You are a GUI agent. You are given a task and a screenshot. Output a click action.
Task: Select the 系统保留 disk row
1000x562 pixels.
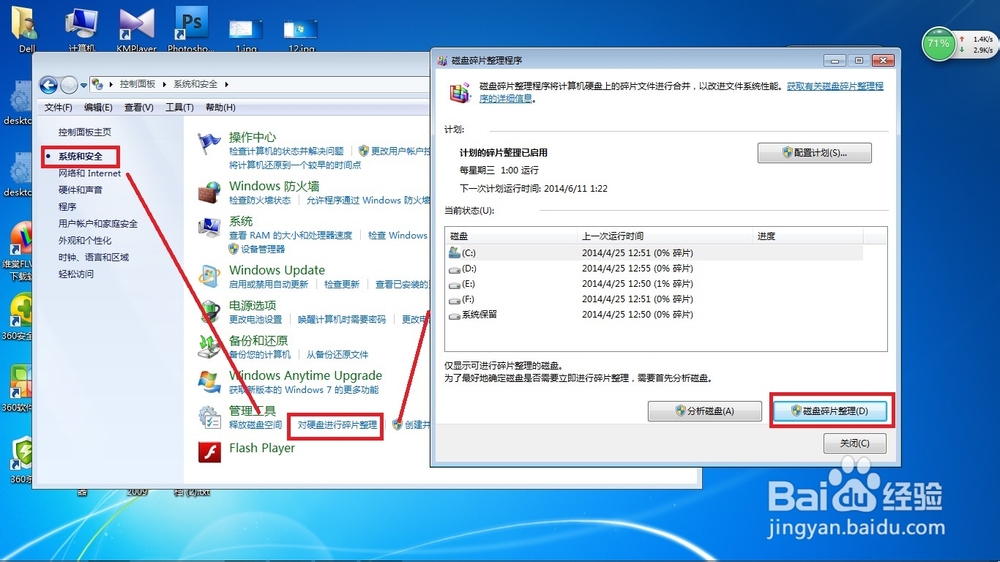655,314
